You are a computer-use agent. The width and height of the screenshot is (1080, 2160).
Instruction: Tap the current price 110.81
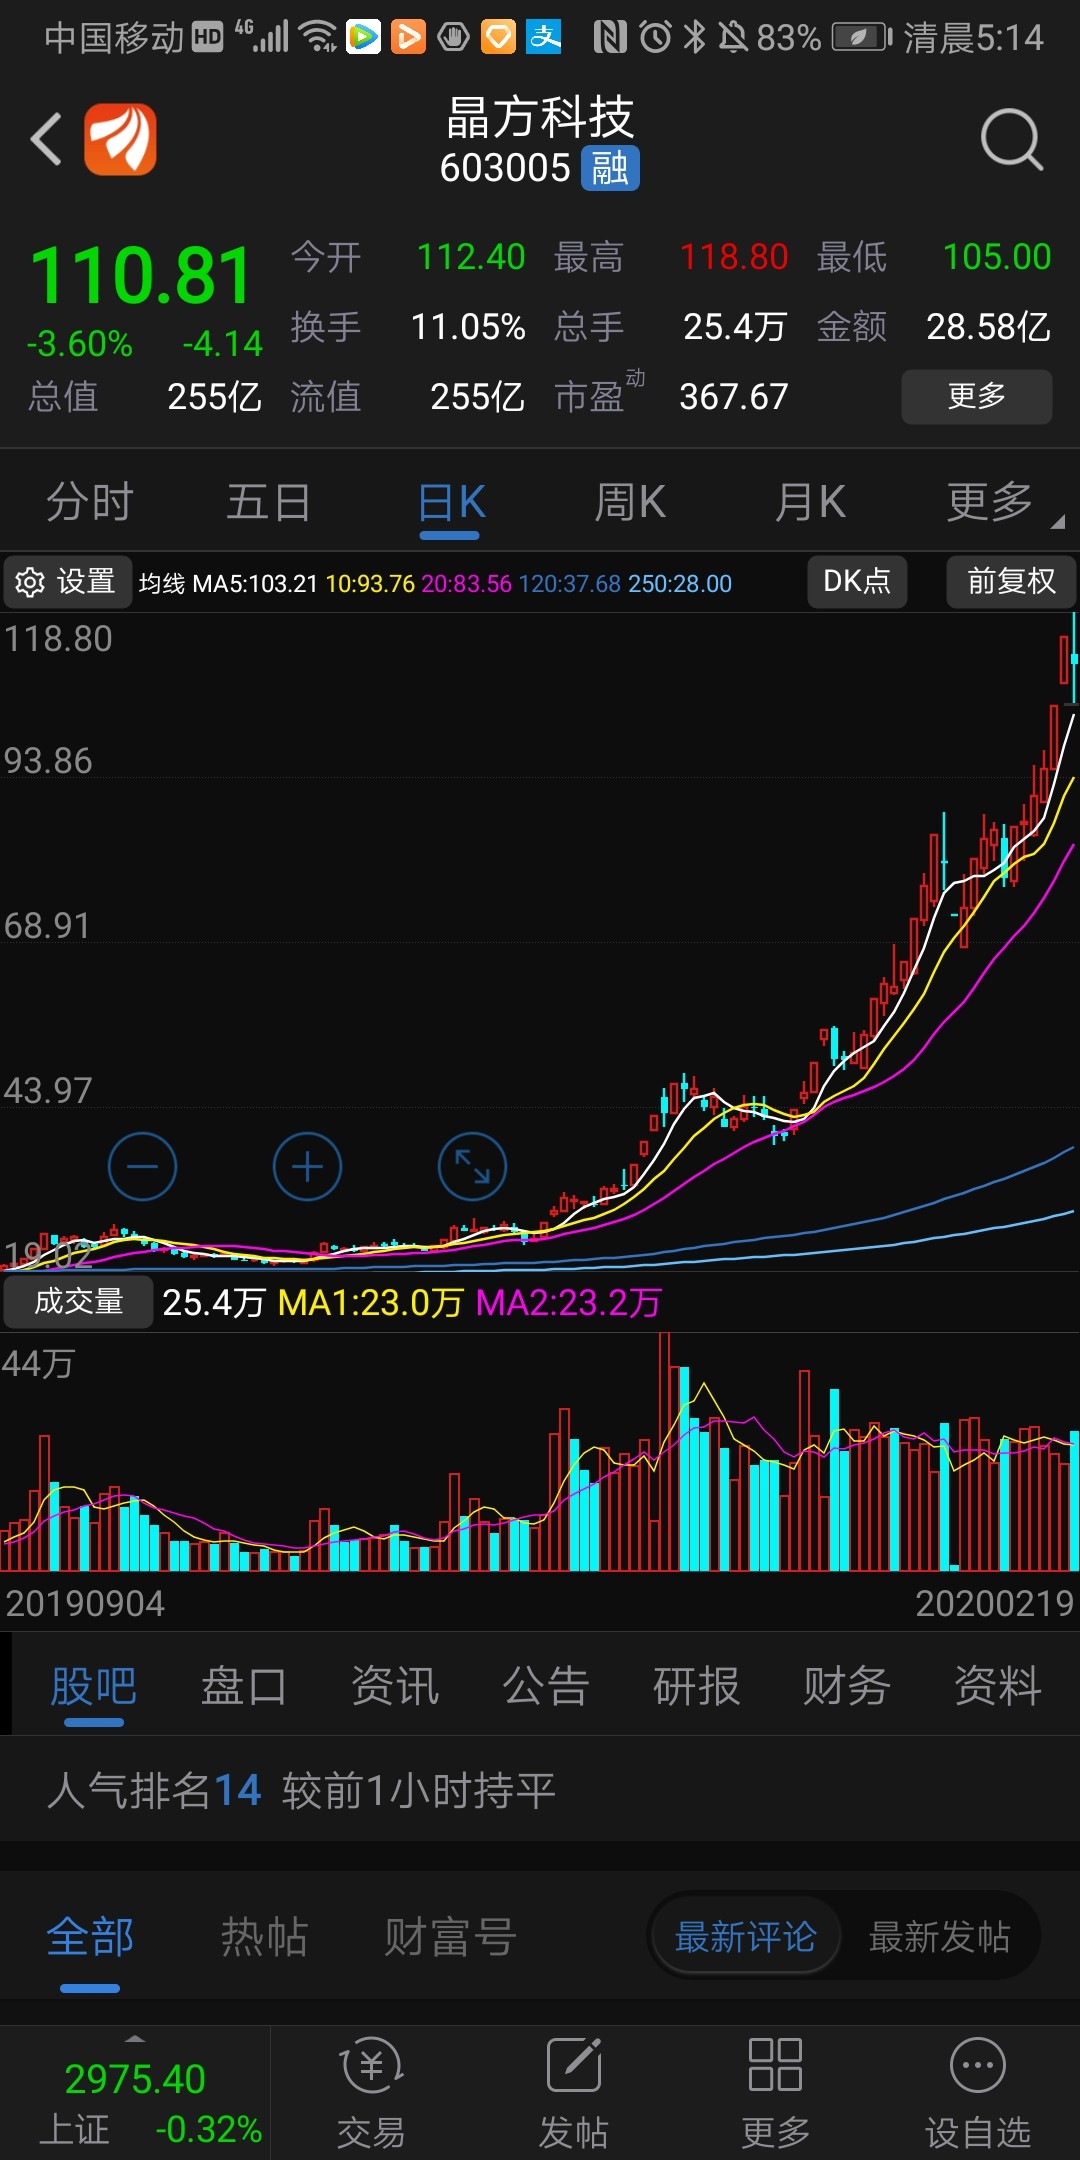pos(141,276)
